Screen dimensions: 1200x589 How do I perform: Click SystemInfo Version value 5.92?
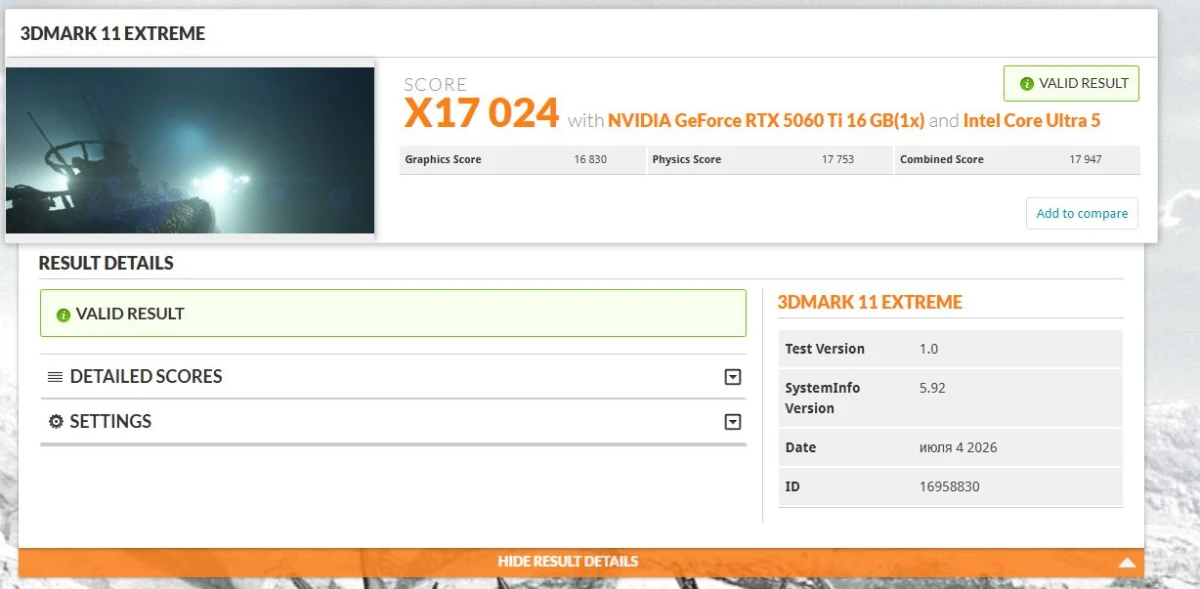[932, 388]
